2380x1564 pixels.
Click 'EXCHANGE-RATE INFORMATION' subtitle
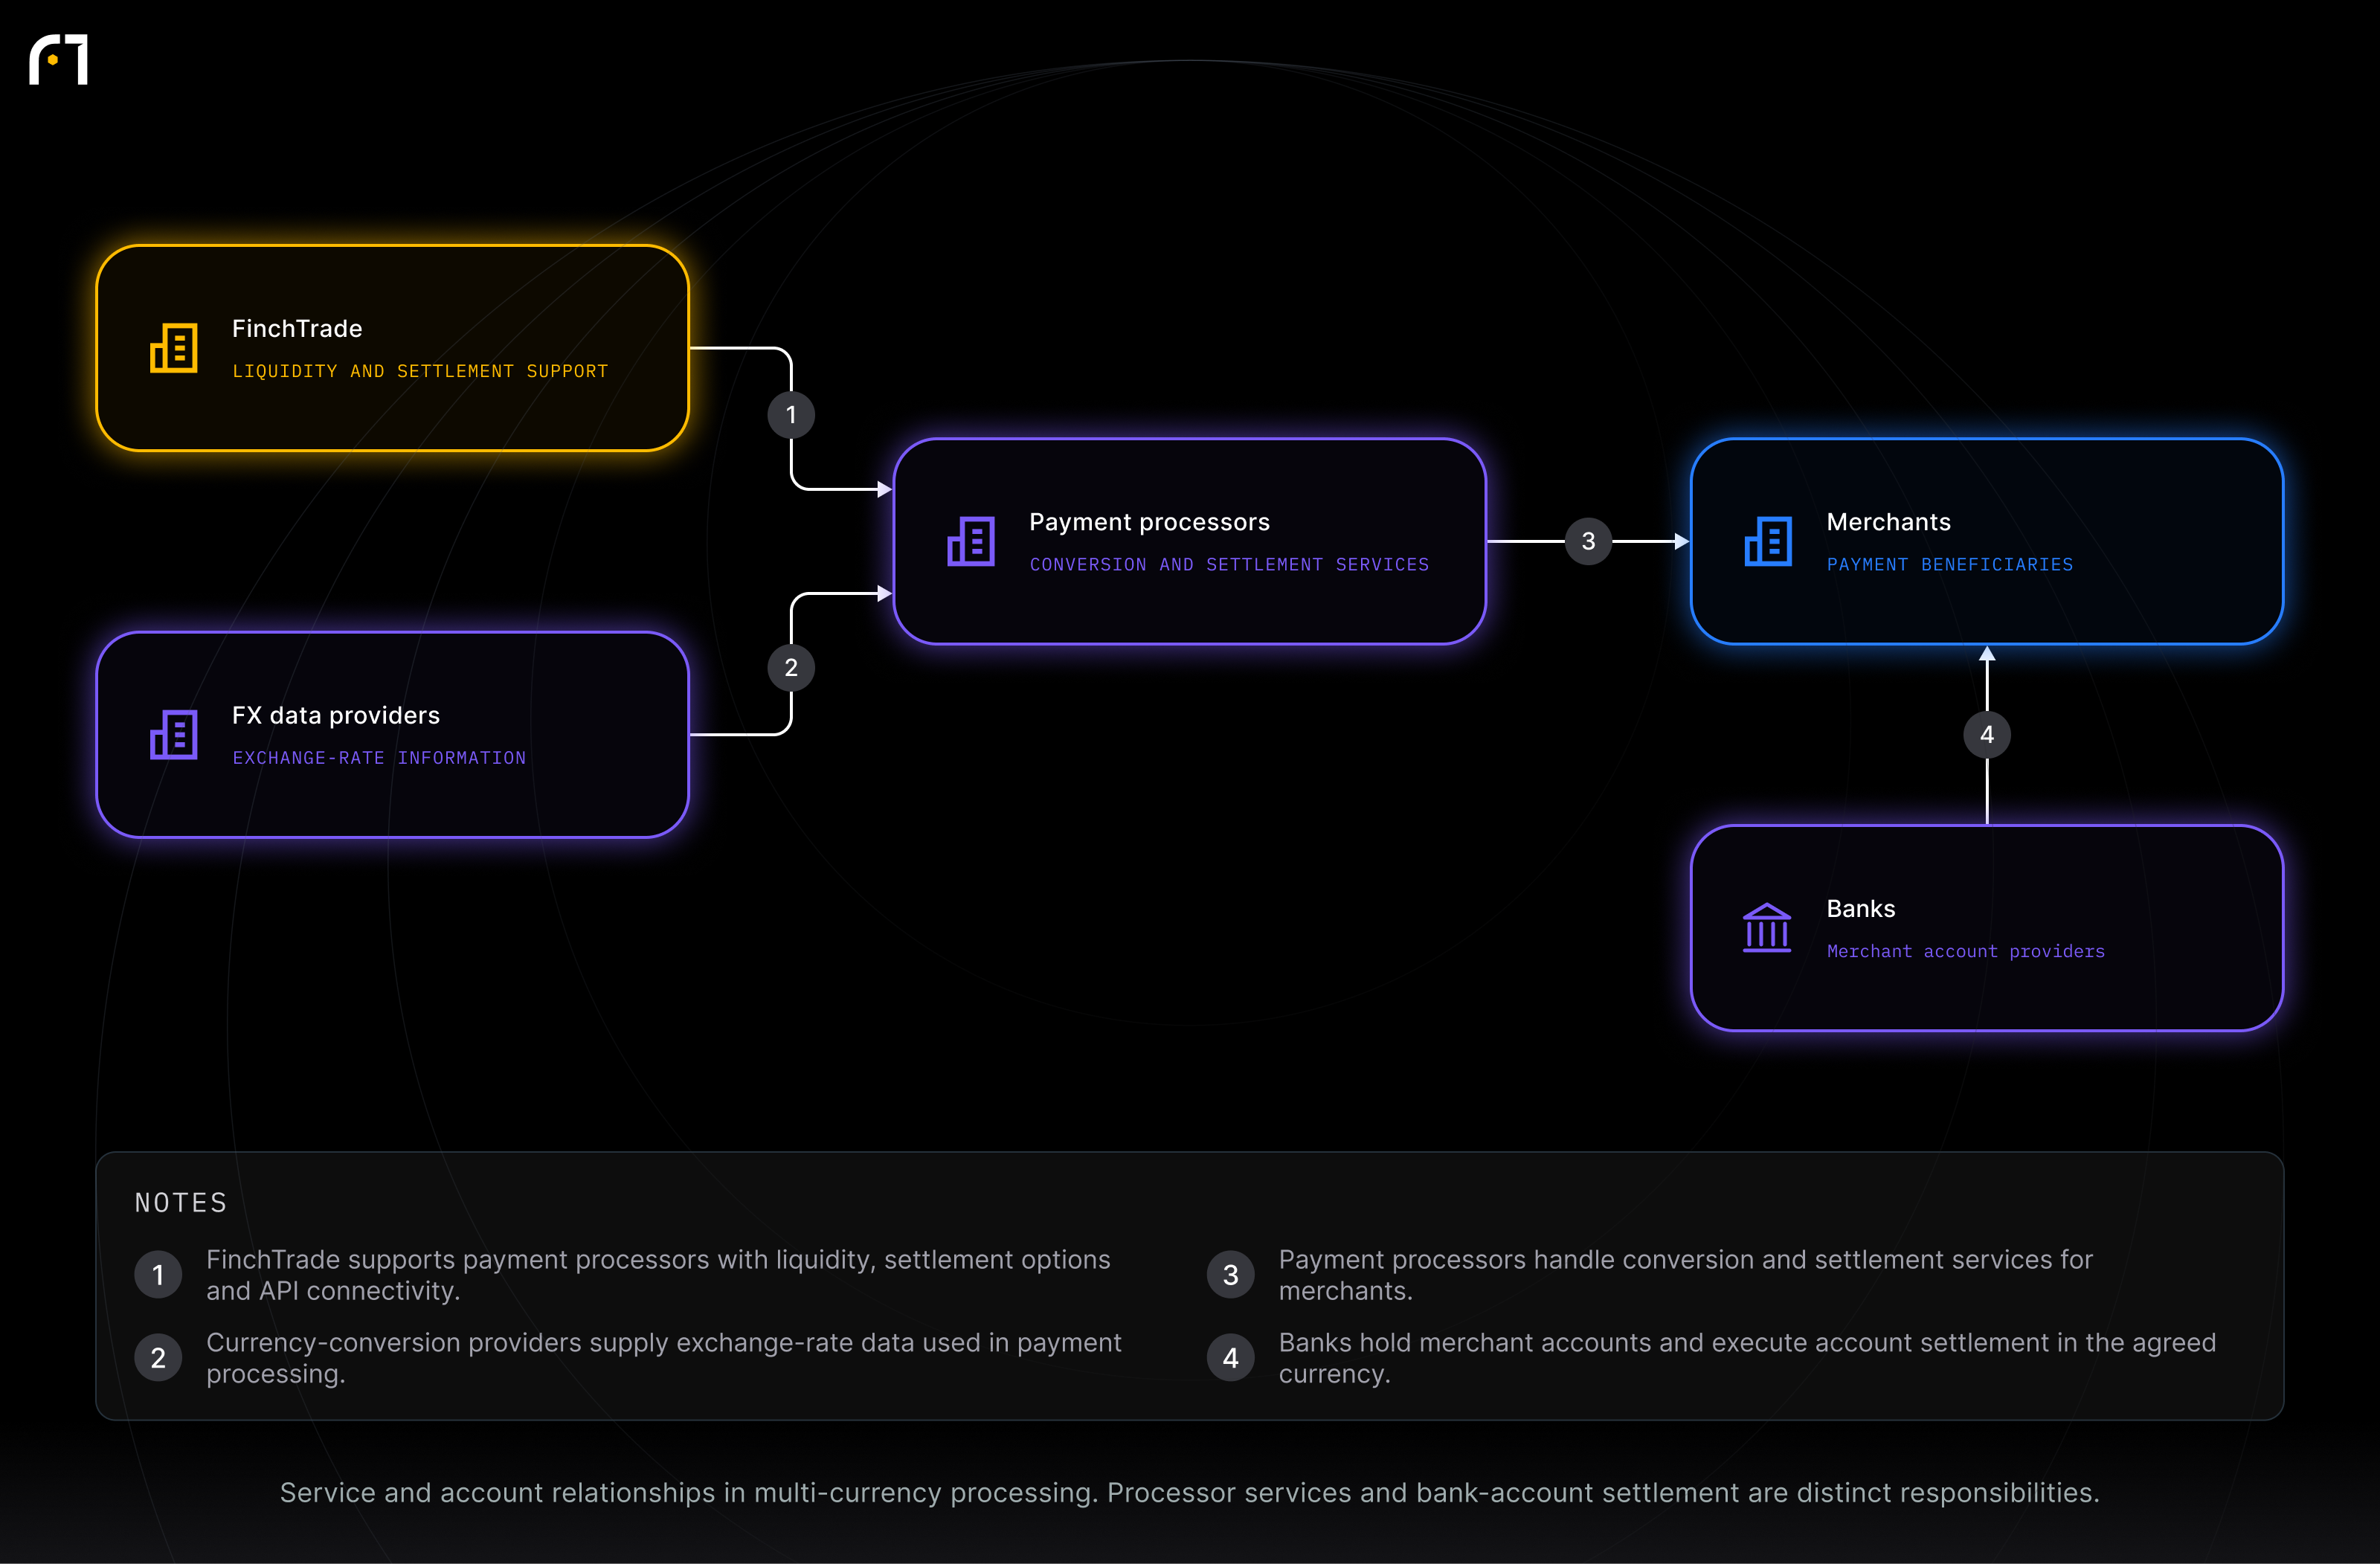click(379, 758)
